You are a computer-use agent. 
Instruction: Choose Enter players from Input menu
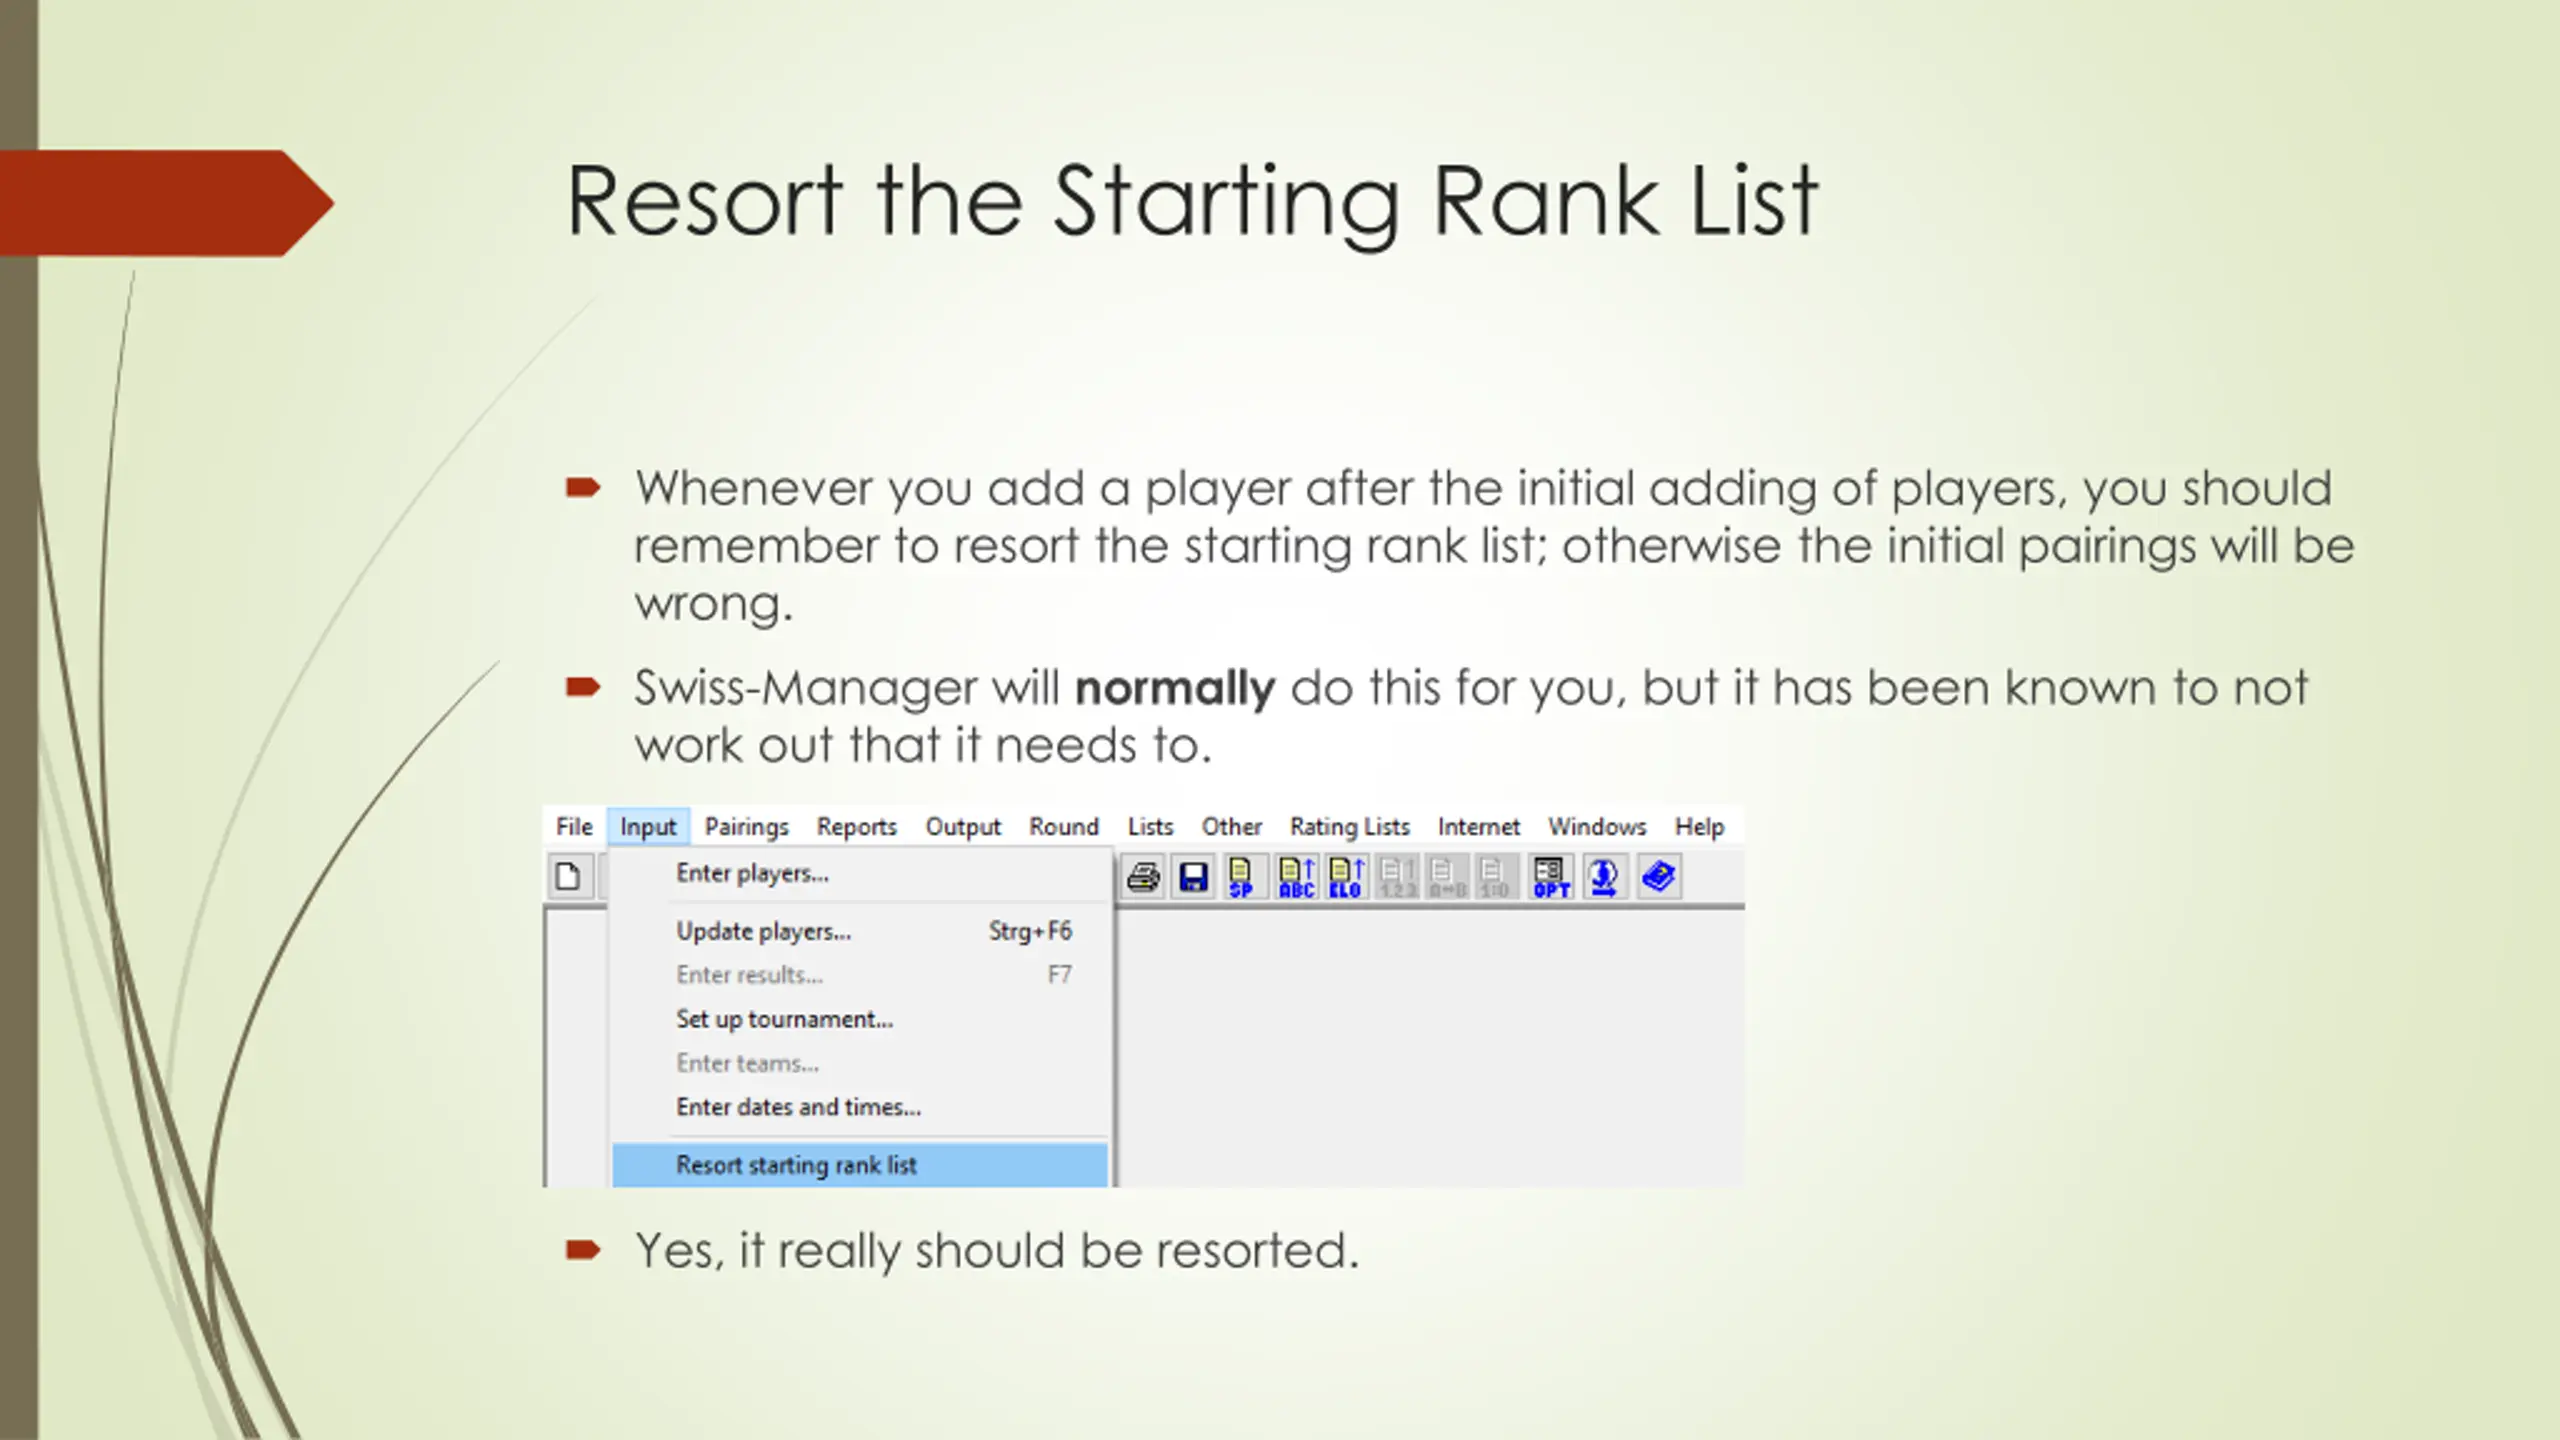click(752, 873)
